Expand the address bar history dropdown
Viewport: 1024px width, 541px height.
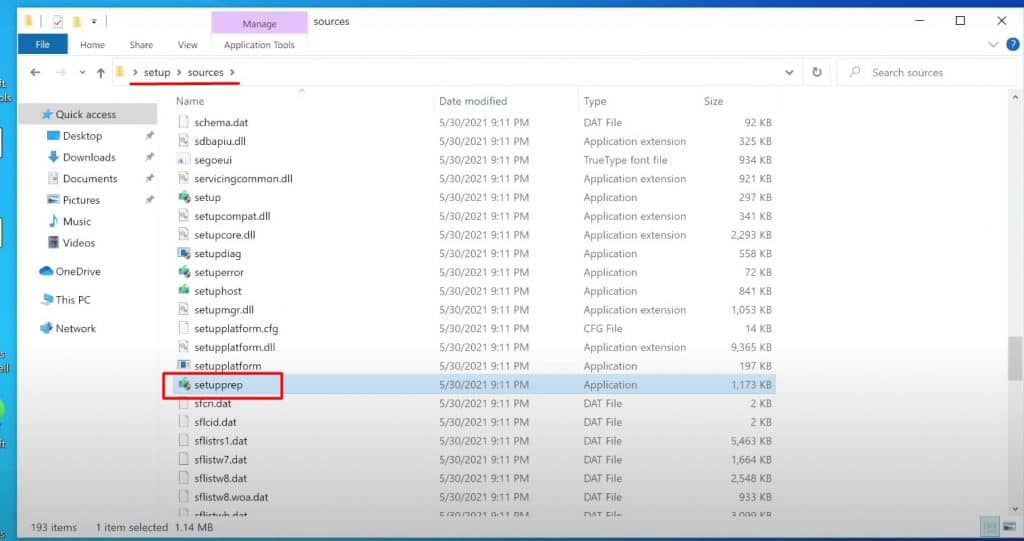[790, 73]
